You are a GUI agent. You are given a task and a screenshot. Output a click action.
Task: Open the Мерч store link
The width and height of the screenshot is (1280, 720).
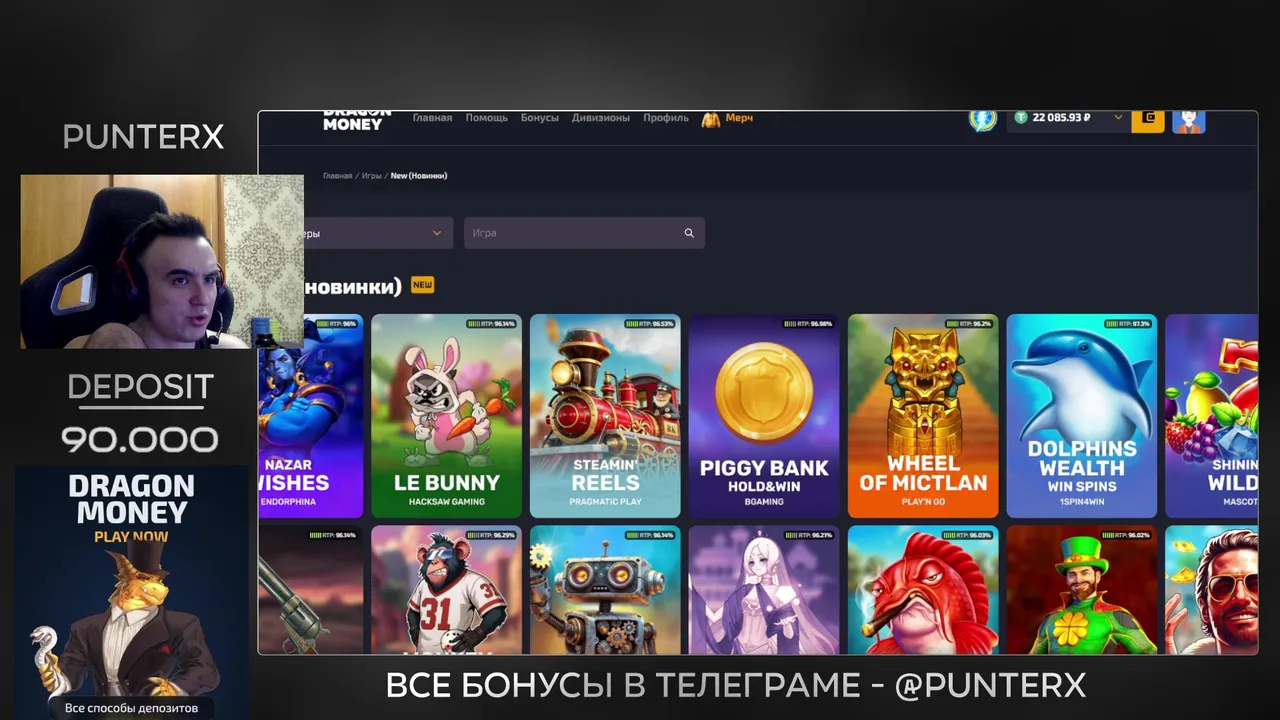click(739, 118)
